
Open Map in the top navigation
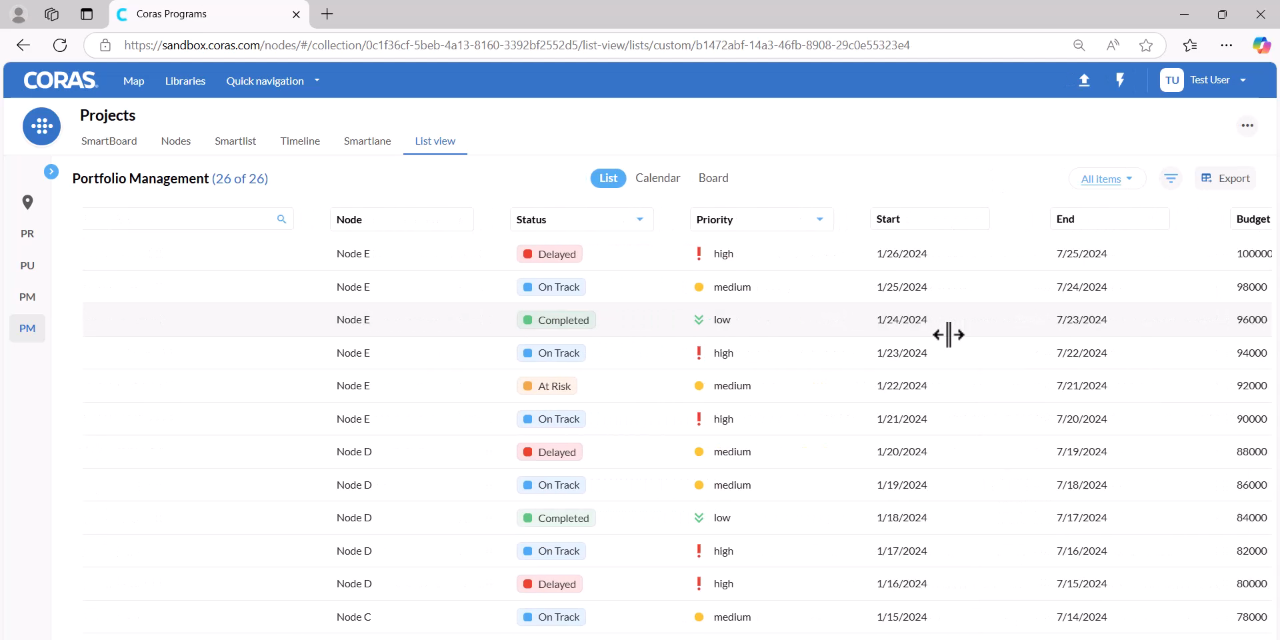pos(134,81)
